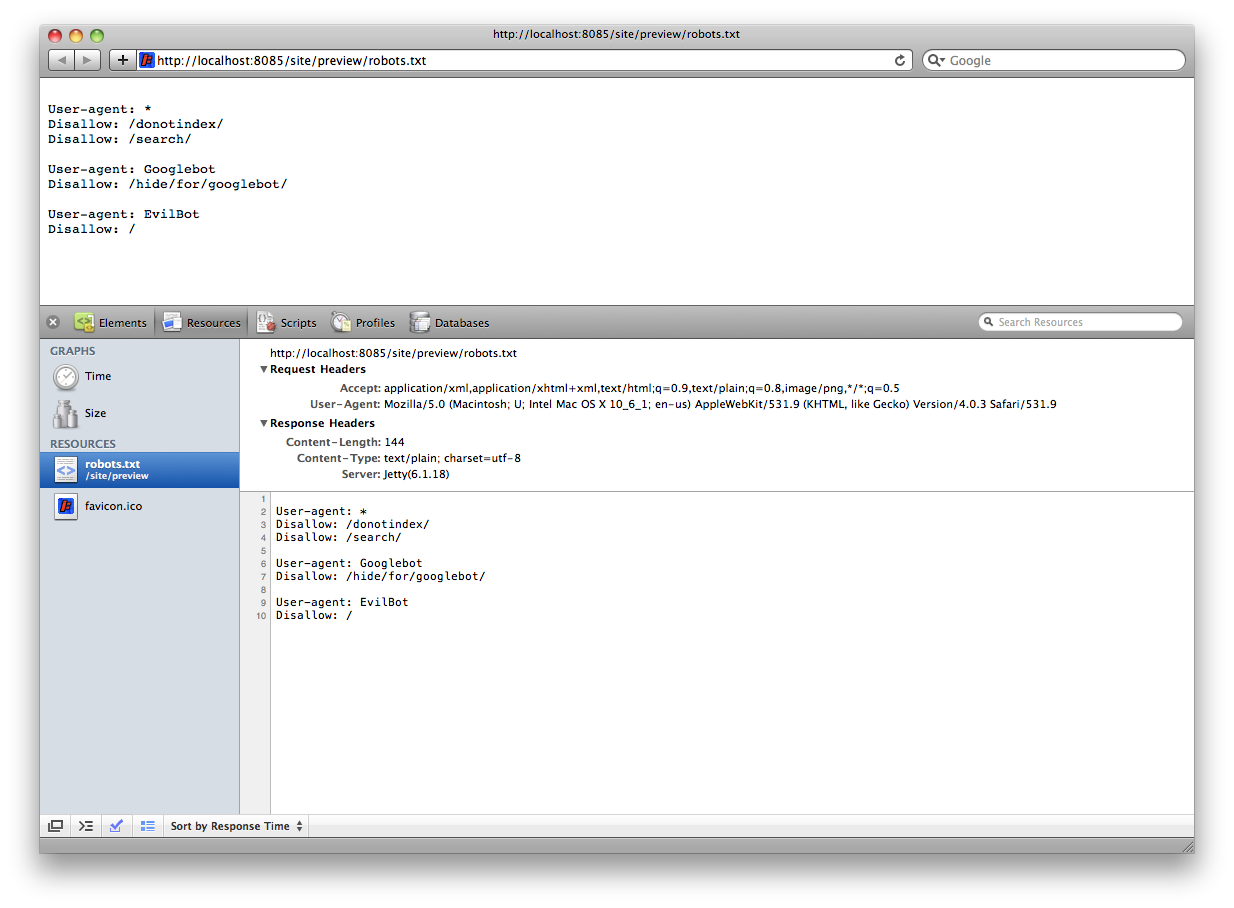1234x908 pixels.
Task: Click the Add Bookmark plus button
Action: tap(122, 60)
